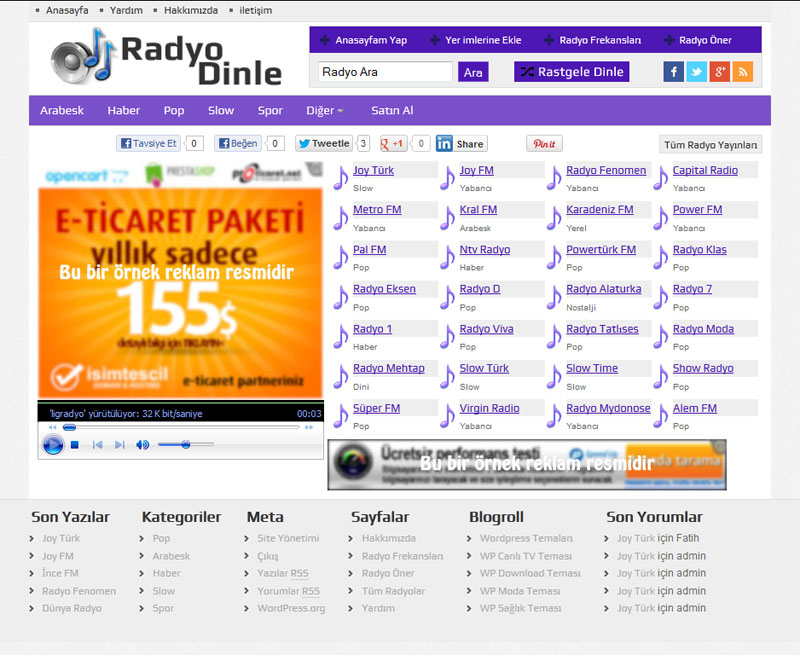Open the Hakkımızda top navigation link
This screenshot has width=800, height=655.
point(191,10)
